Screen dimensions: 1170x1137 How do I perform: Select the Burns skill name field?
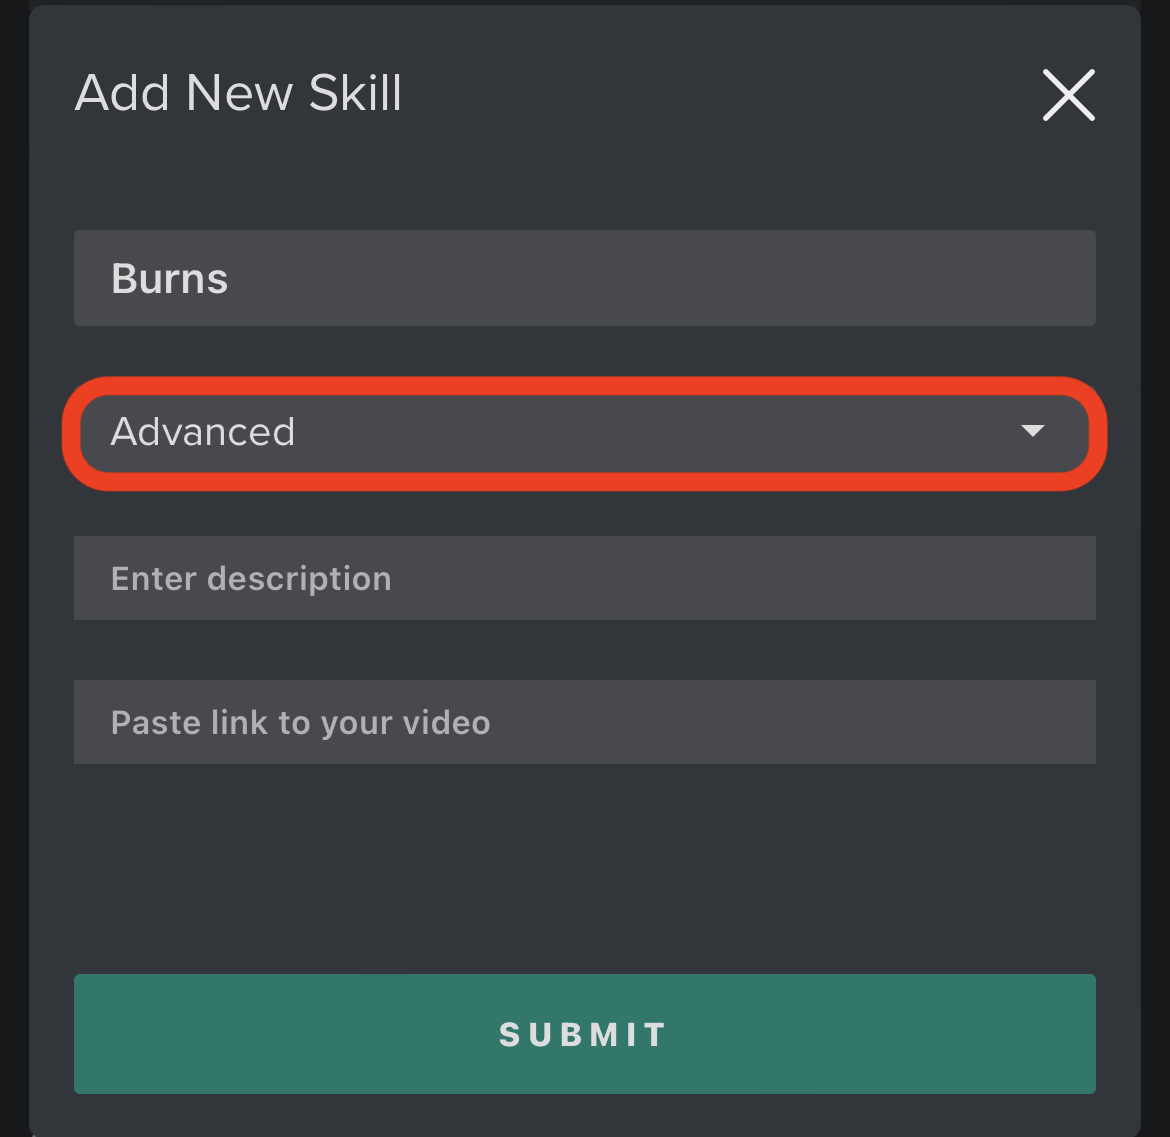point(584,278)
